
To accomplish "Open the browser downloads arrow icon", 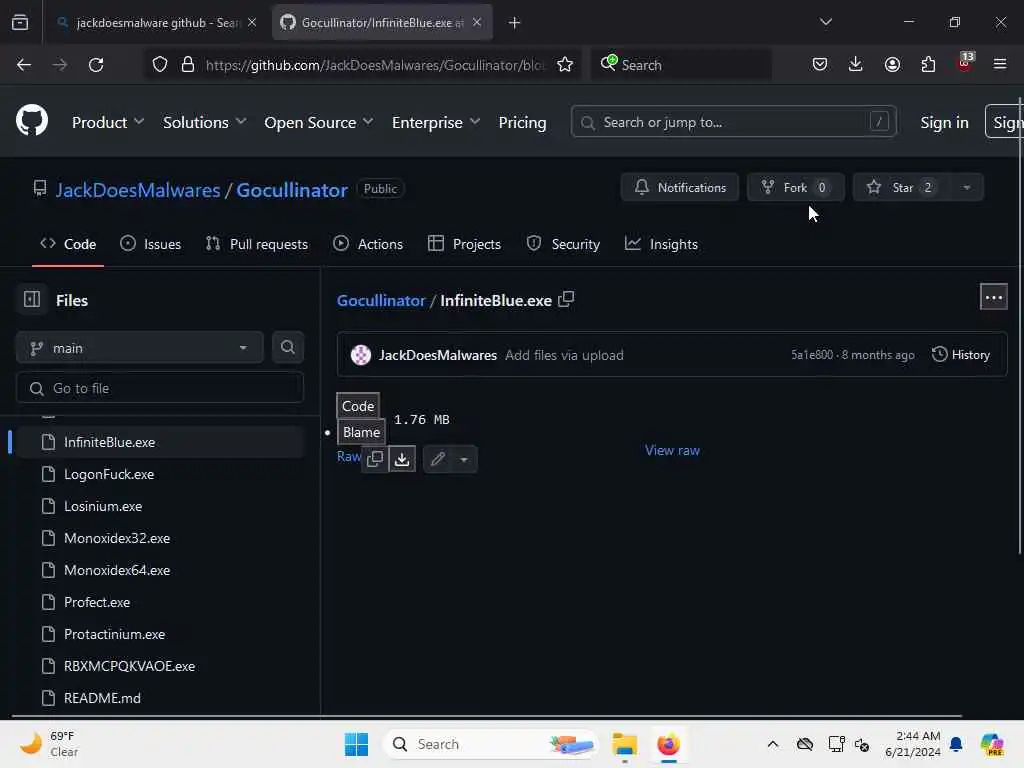I will [856, 64].
